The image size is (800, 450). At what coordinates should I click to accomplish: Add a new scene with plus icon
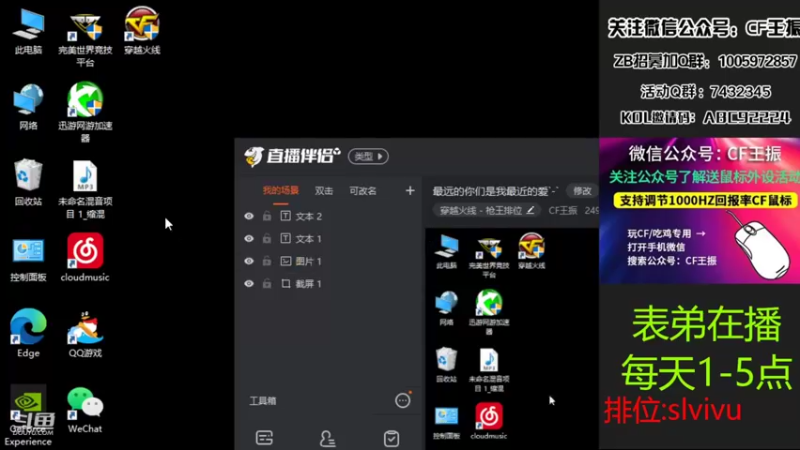pyautogui.click(x=410, y=191)
